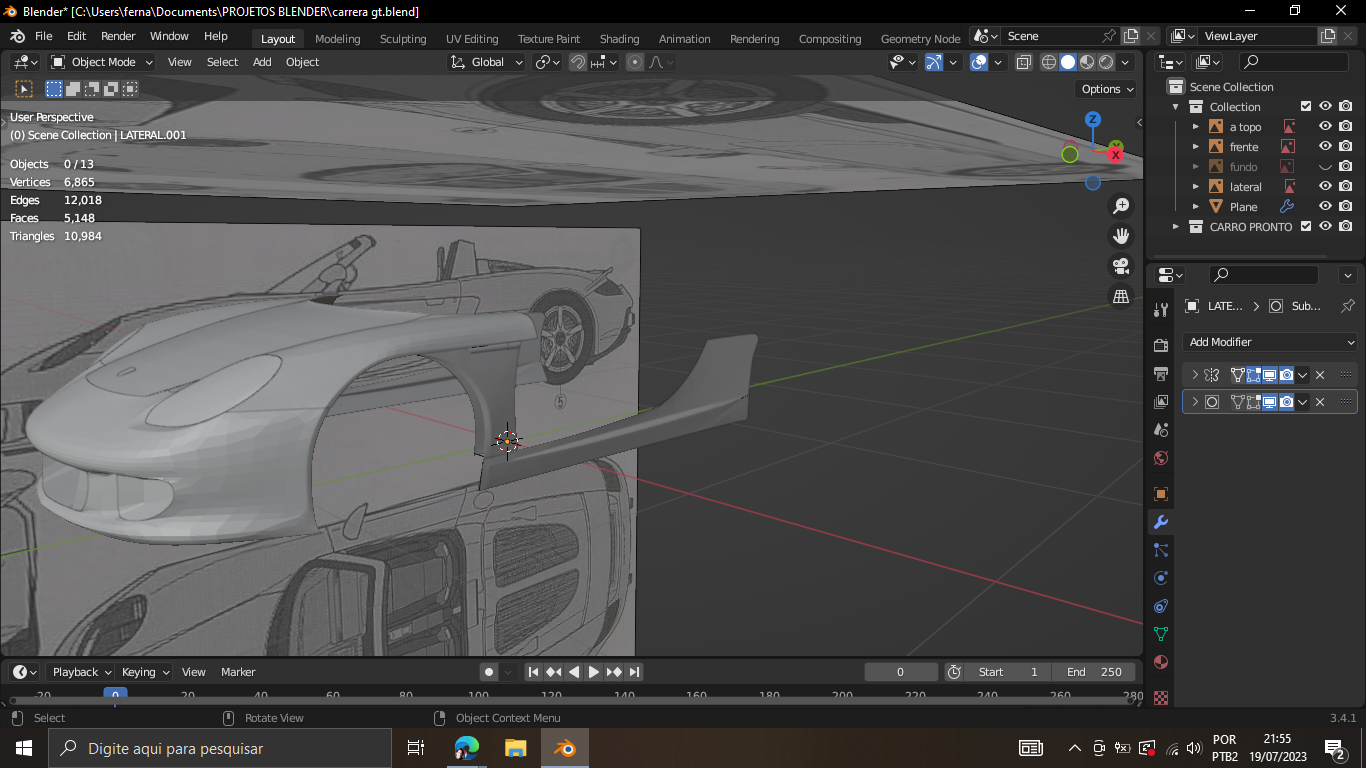The height and width of the screenshot is (768, 1366).
Task: Click the zoom magnifier icon in viewport
Action: click(1121, 206)
